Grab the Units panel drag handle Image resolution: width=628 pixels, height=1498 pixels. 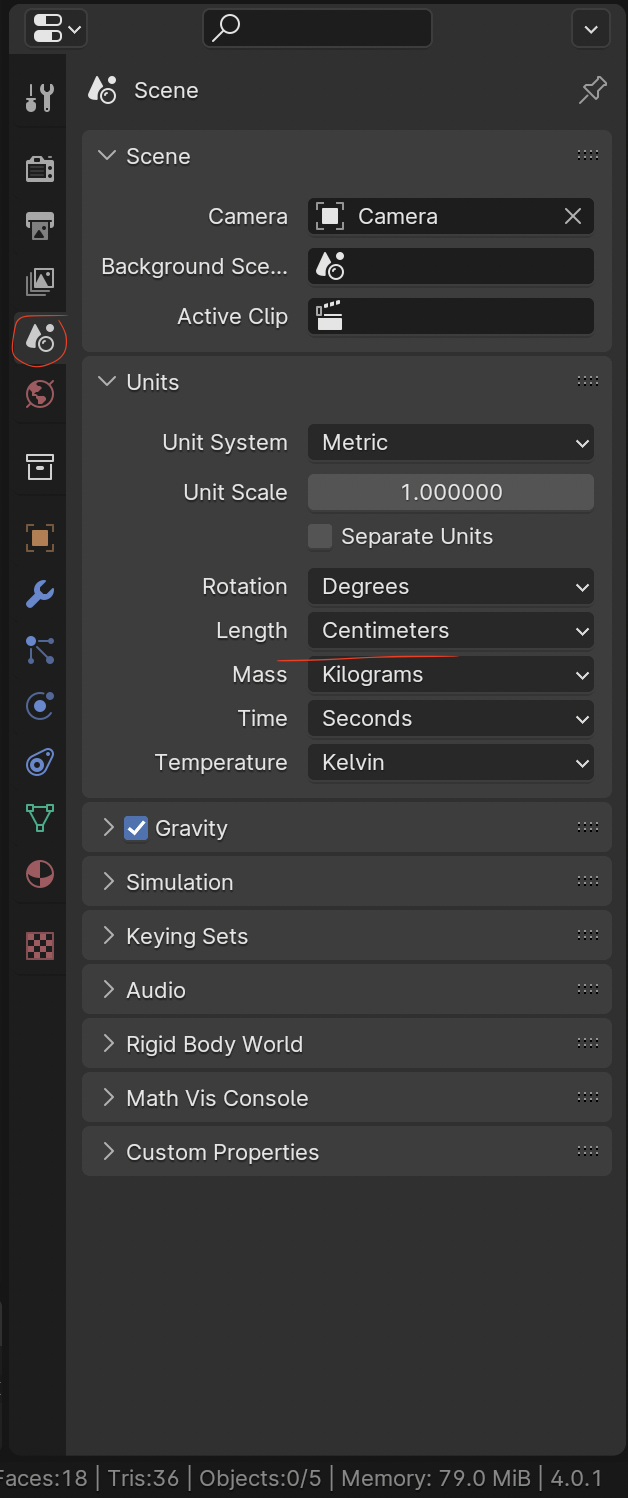click(588, 381)
